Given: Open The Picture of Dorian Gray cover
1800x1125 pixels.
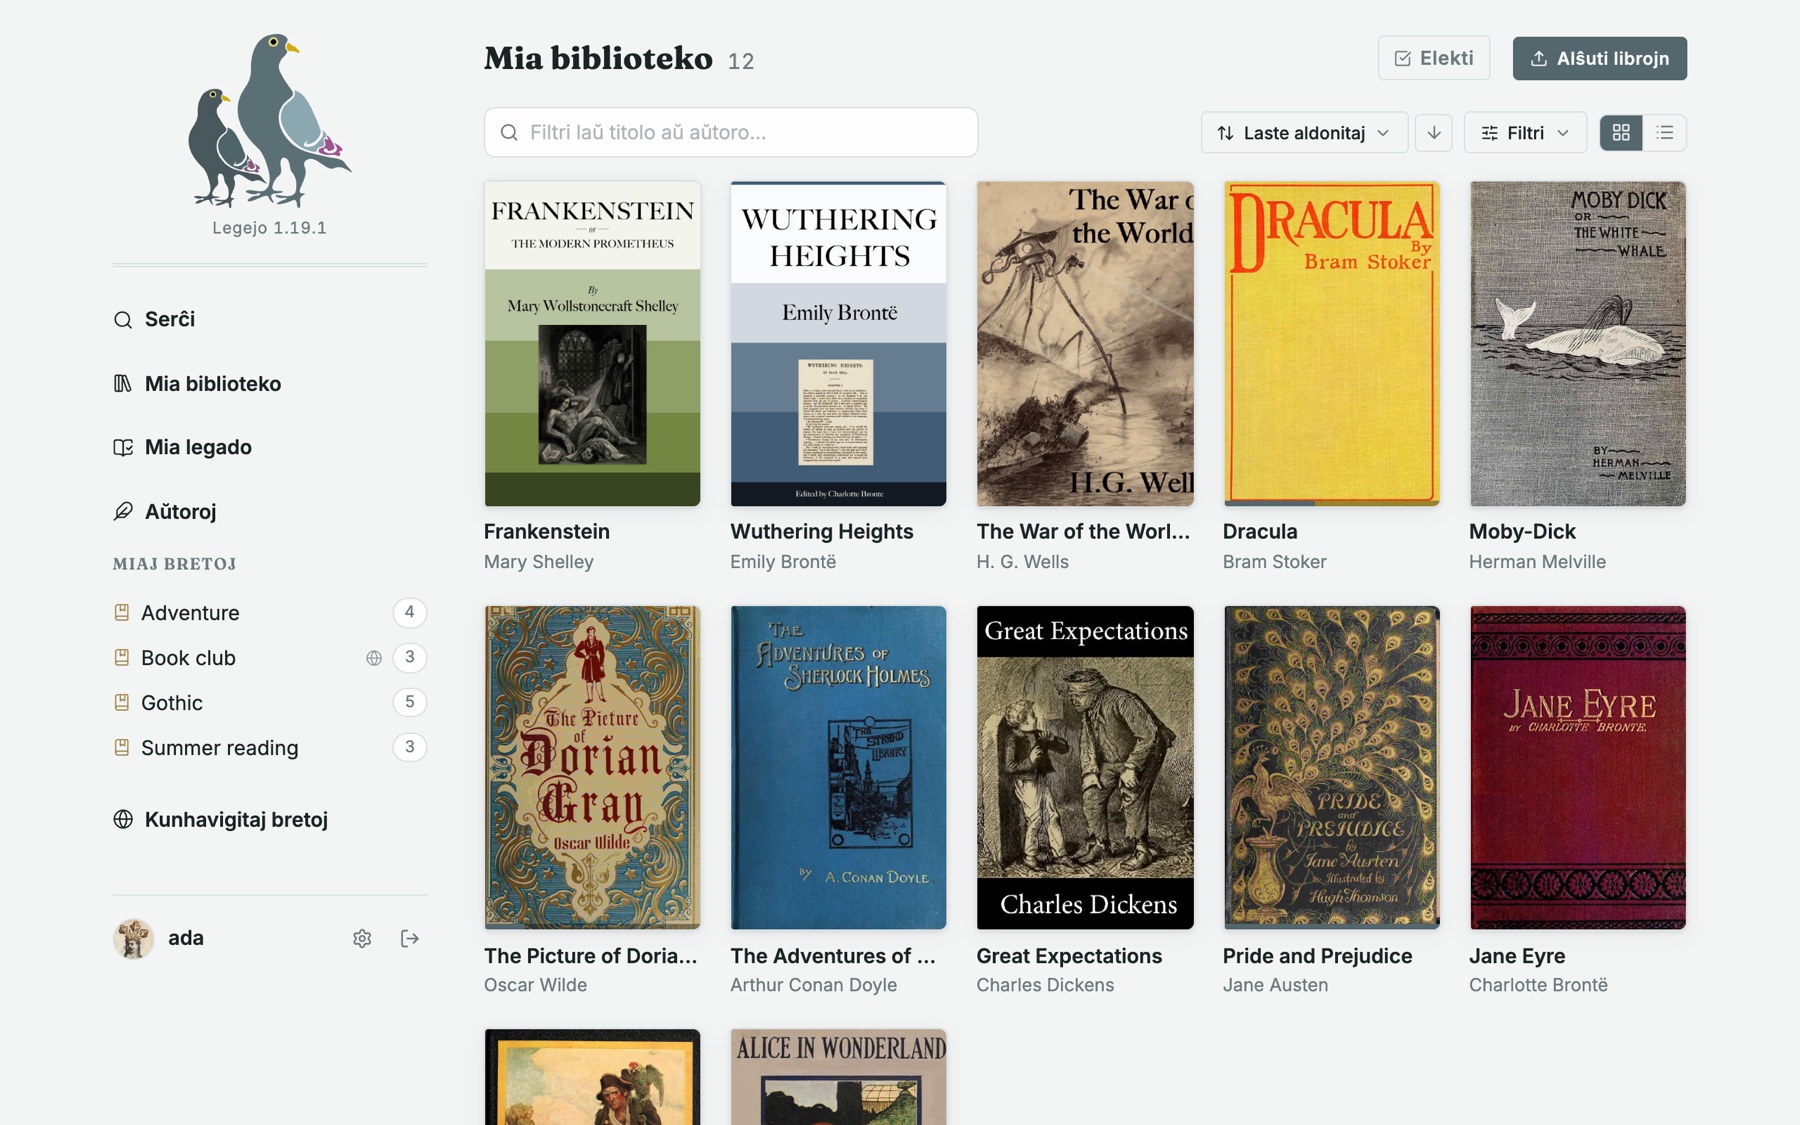Looking at the screenshot, I should pyautogui.click(x=592, y=767).
